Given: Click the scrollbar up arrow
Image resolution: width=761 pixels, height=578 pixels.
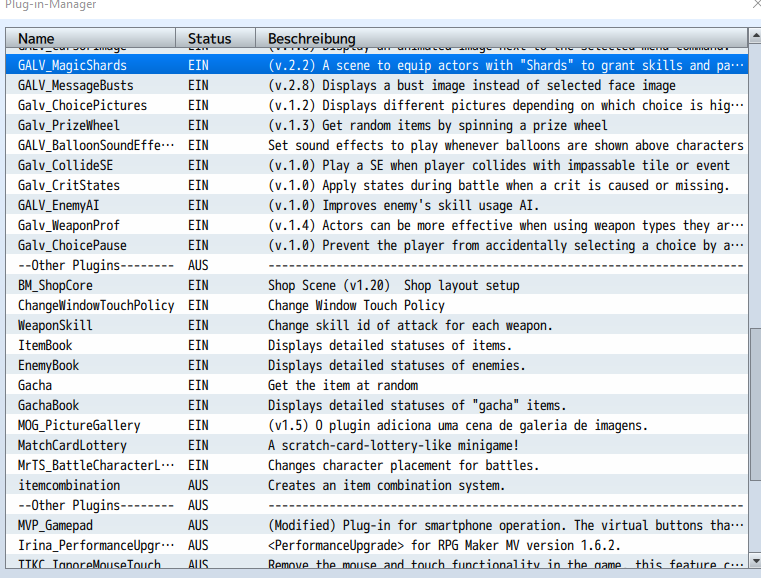Looking at the screenshot, I should [755, 36].
